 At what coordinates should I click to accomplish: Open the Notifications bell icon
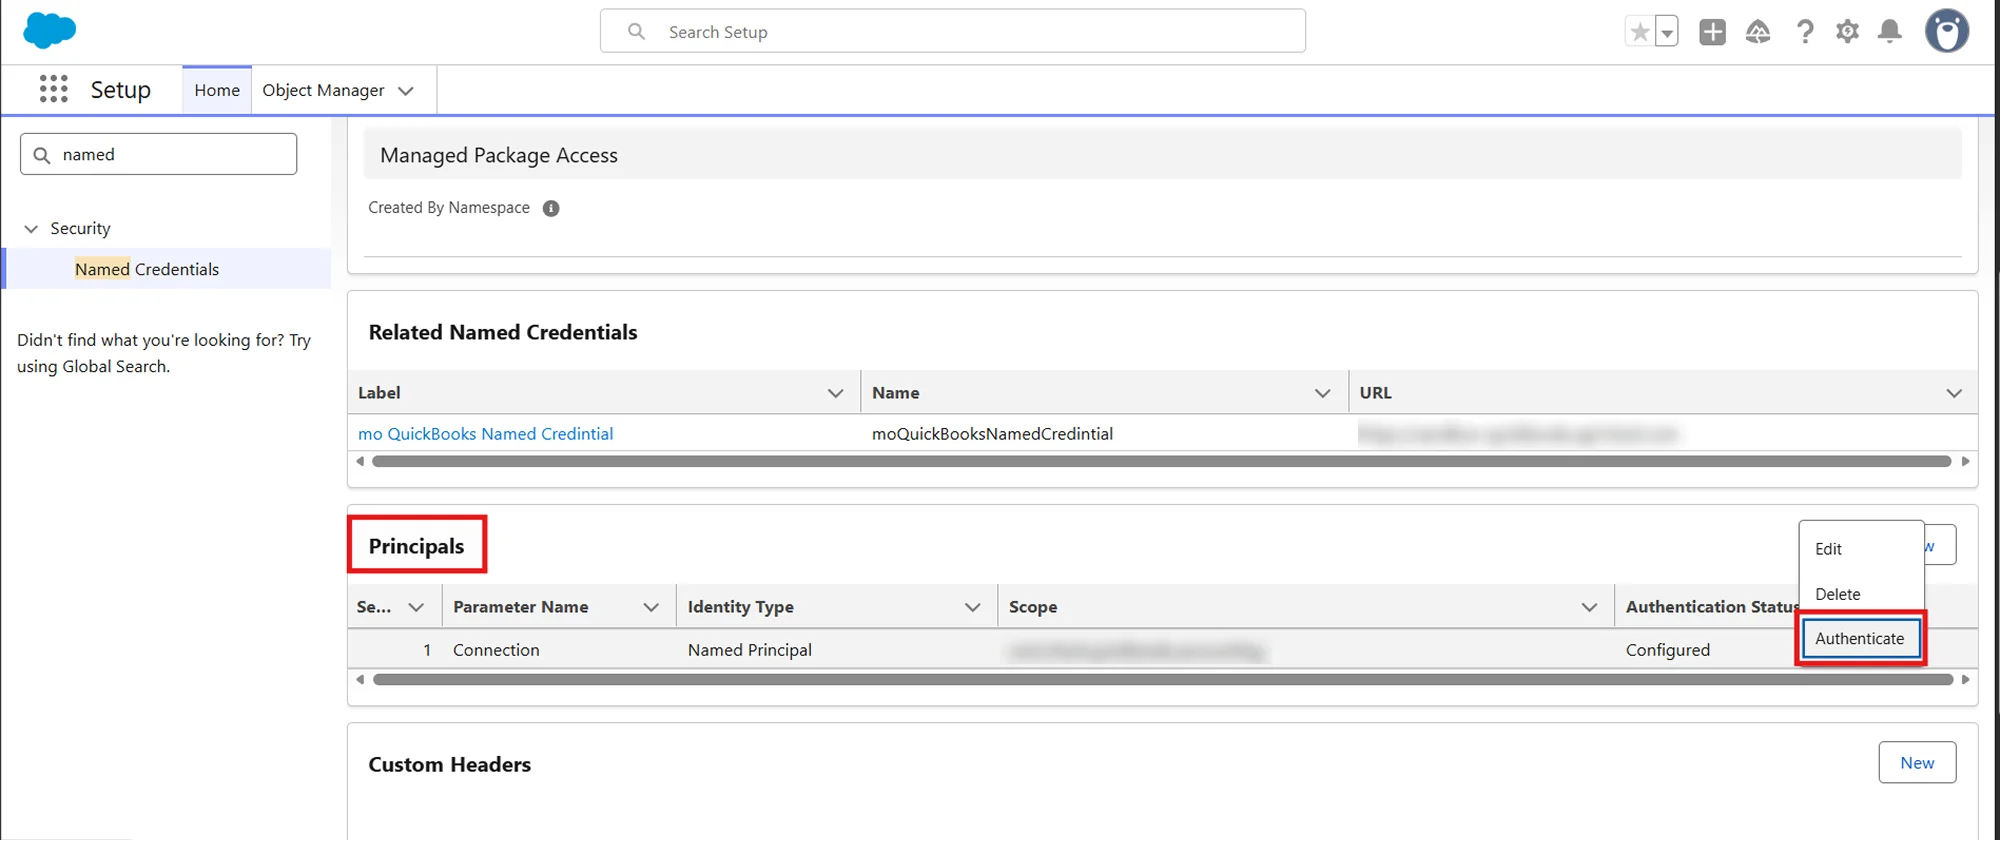click(x=1890, y=32)
